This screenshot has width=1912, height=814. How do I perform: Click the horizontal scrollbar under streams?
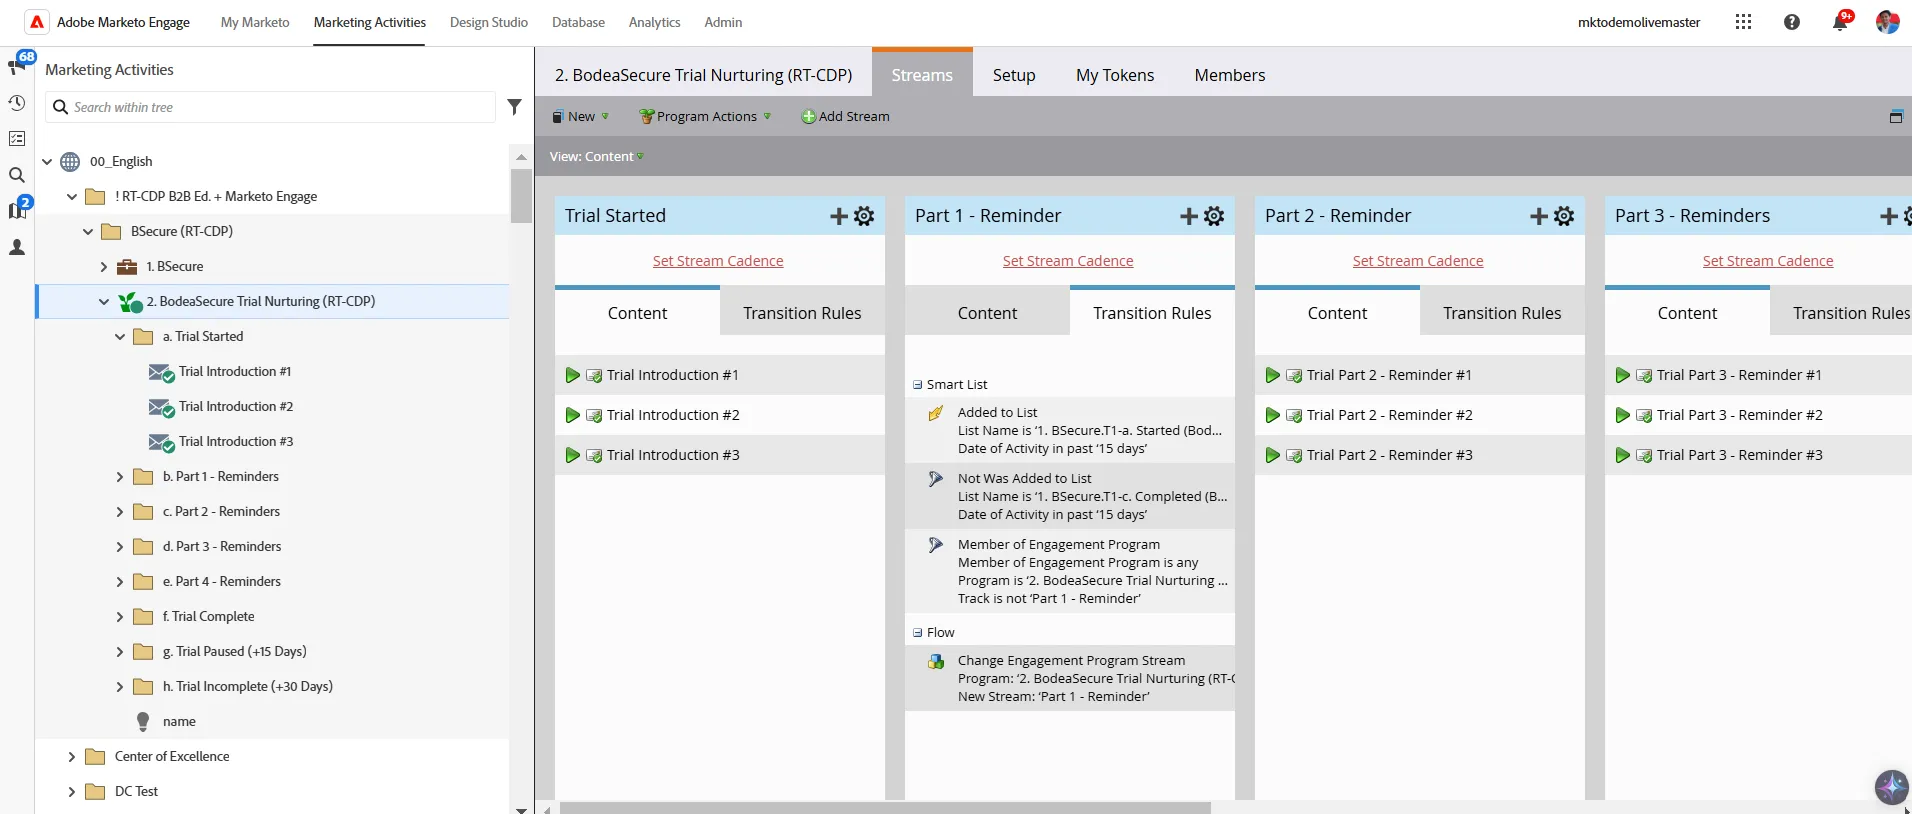point(884,807)
